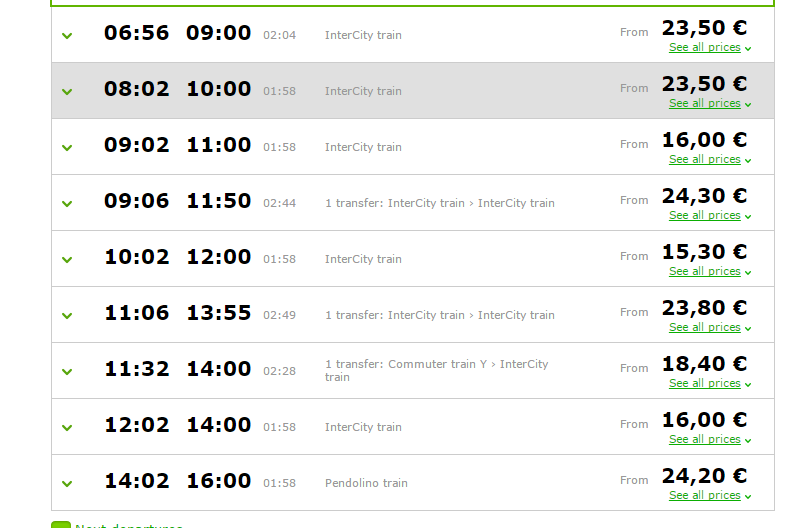
Task: See all prices for the 12:02 departure
Action: (x=705, y=440)
